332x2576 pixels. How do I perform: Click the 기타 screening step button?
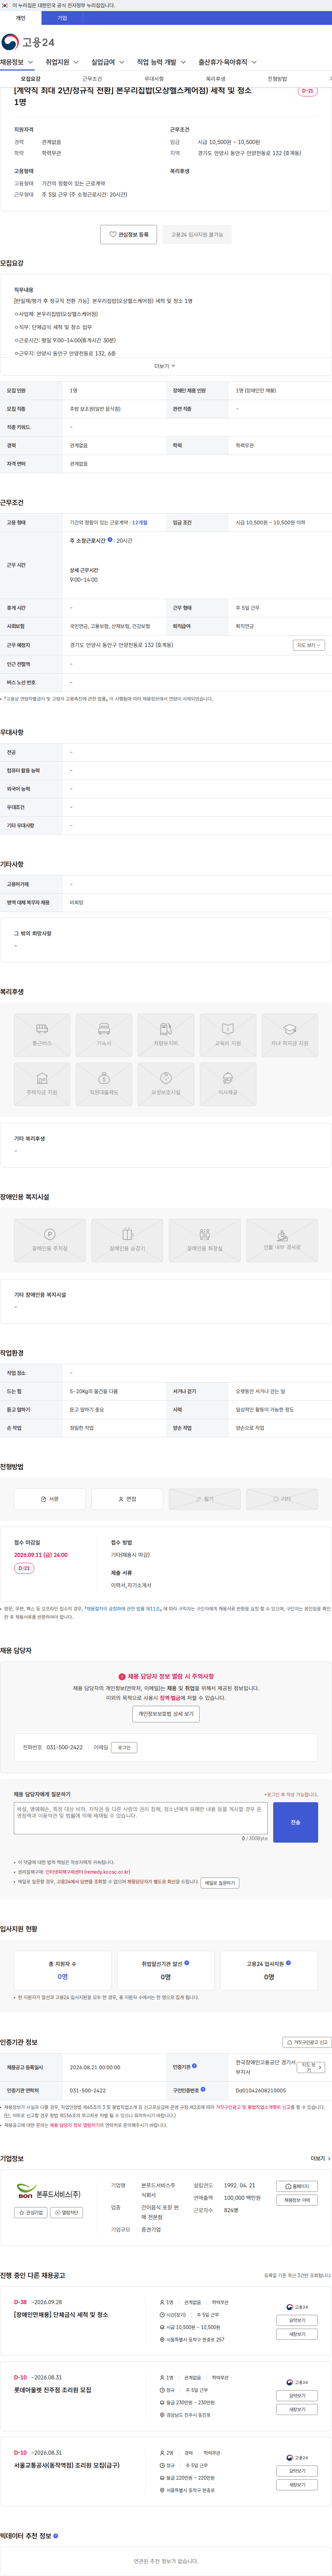click(282, 1499)
